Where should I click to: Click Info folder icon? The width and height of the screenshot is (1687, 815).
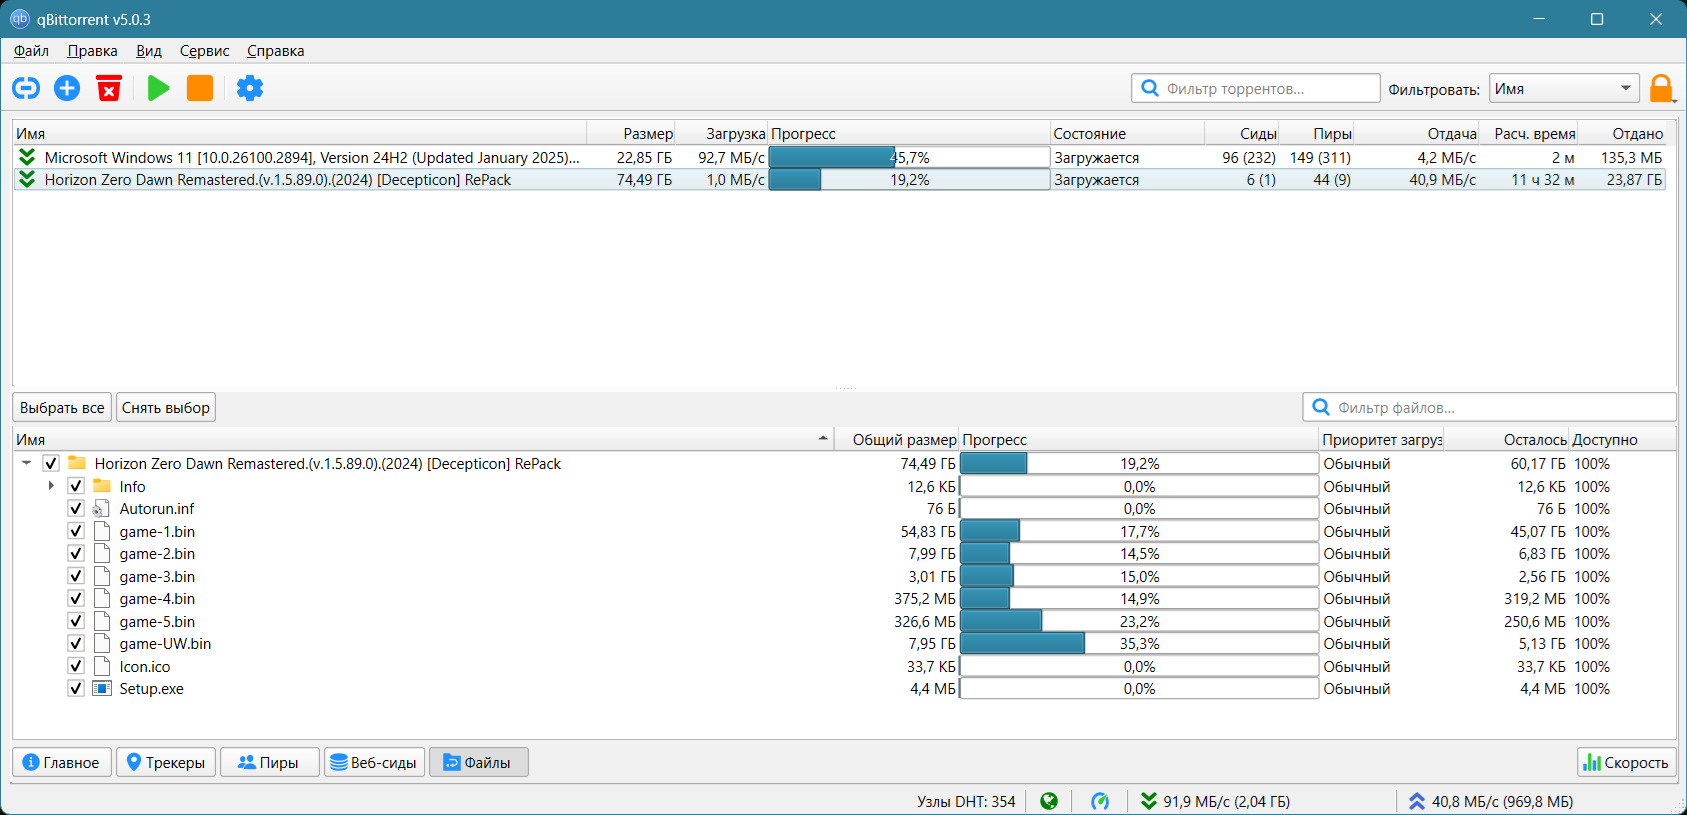point(101,486)
